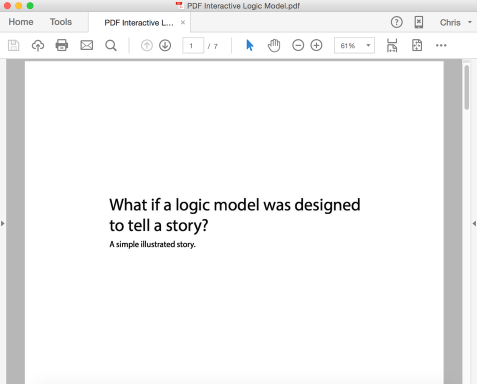Open the Chris account dropdown
477x384 pixels.
click(x=456, y=22)
